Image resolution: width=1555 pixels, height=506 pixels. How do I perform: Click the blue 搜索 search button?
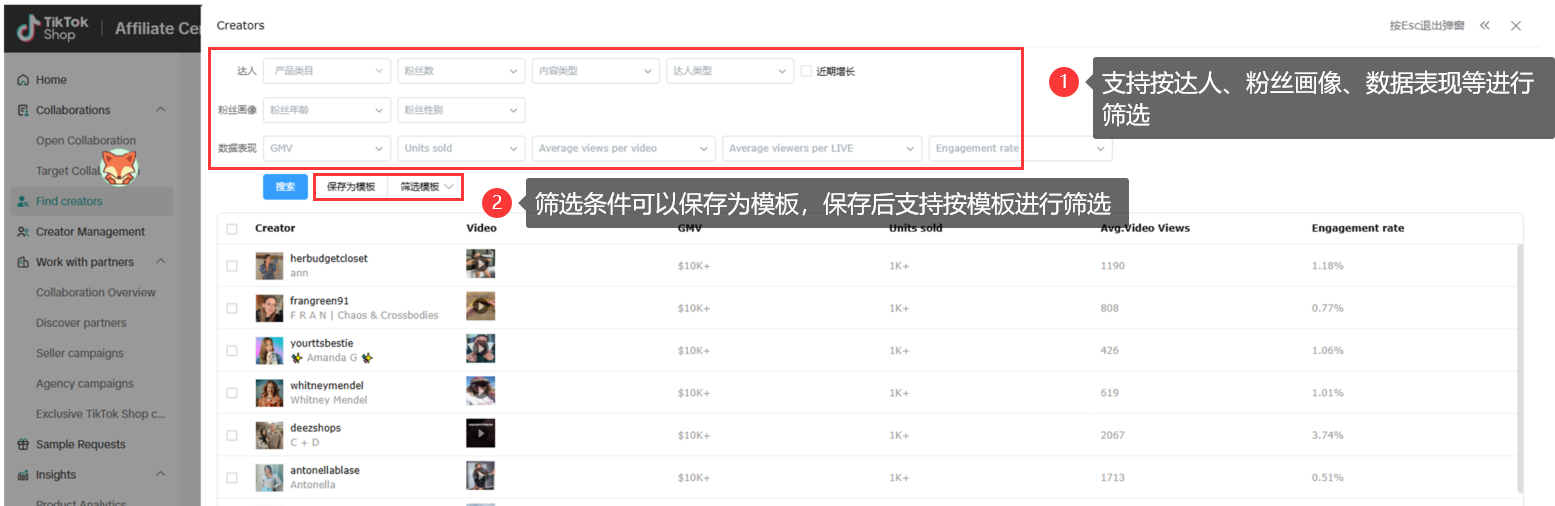click(x=285, y=187)
